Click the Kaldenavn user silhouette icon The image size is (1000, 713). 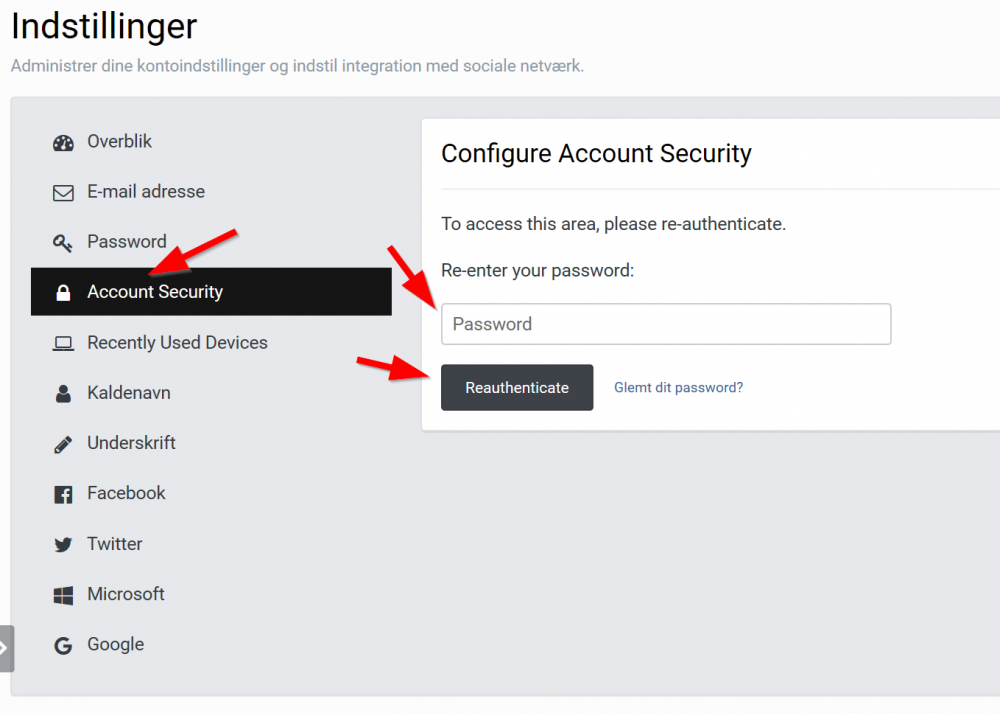63,394
